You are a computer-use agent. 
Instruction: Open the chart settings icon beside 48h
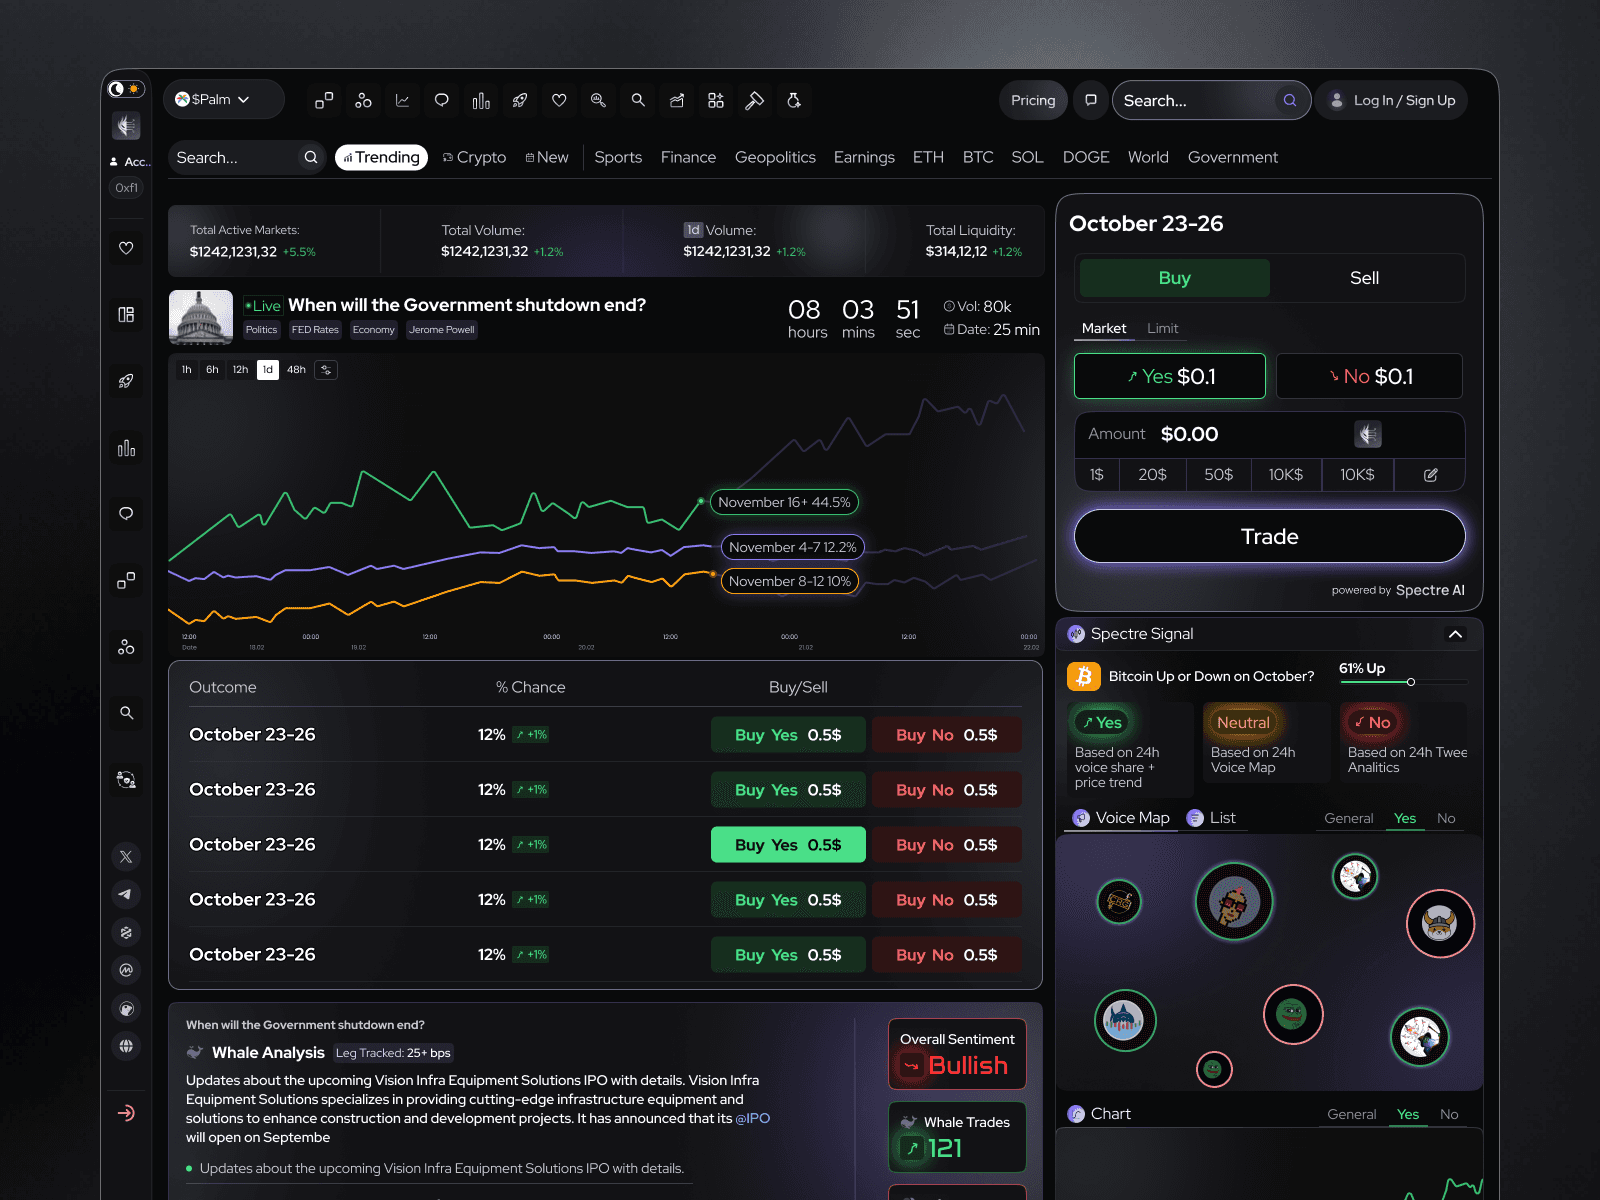(x=326, y=370)
